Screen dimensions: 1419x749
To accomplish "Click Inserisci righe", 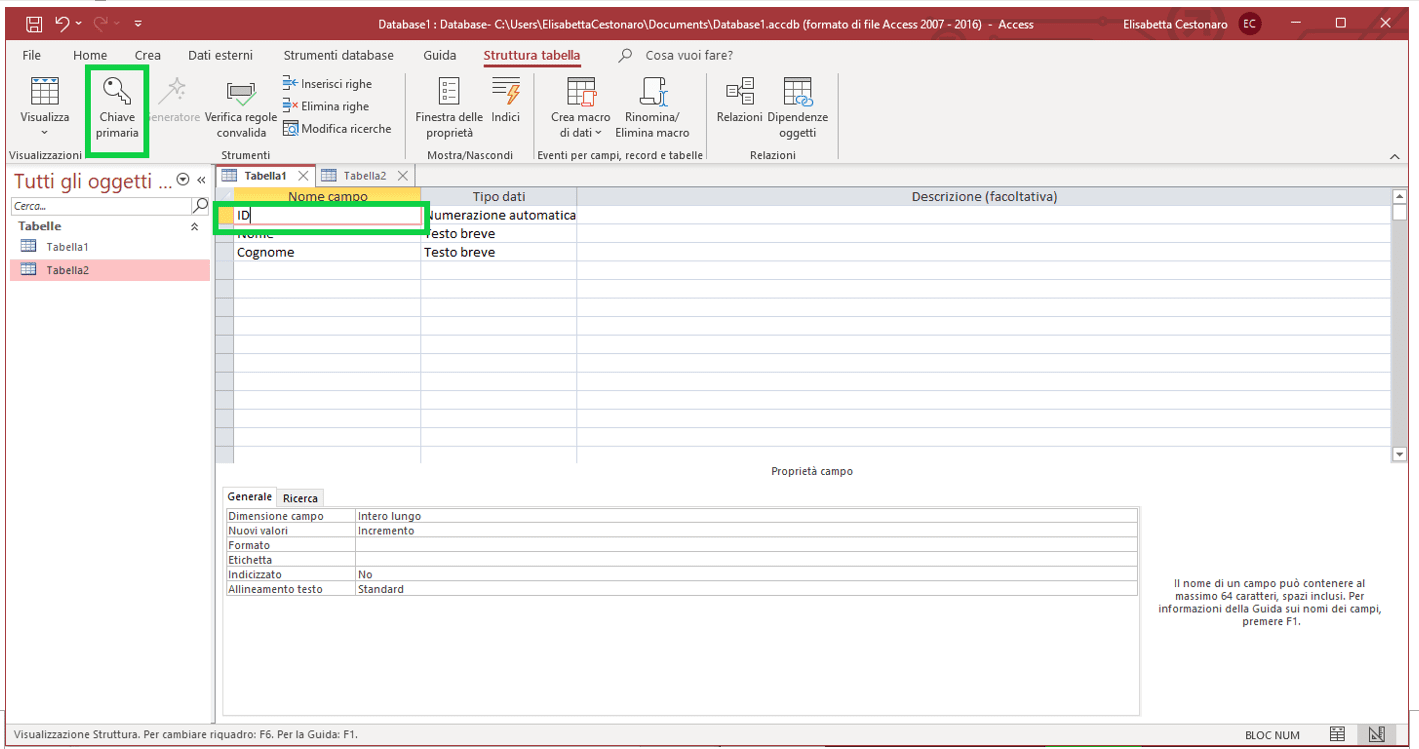I will click(x=327, y=84).
